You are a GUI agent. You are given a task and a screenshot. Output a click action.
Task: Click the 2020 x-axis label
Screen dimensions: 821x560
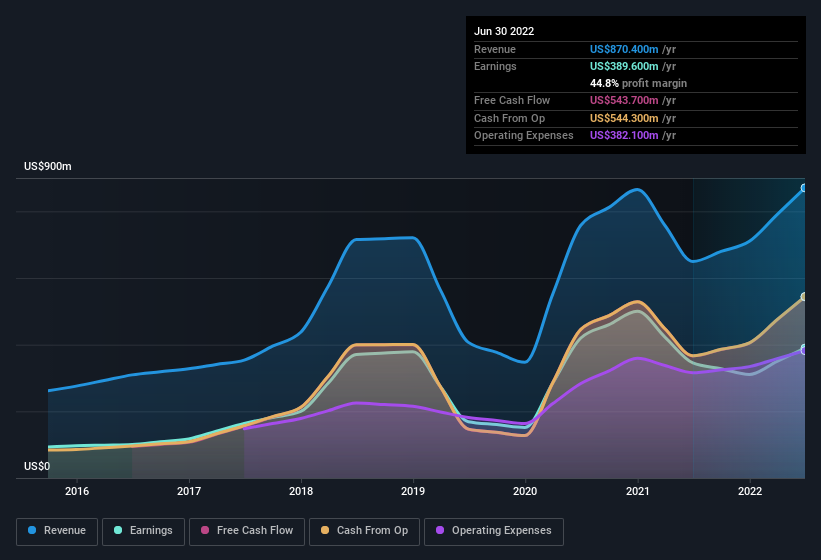(x=525, y=491)
